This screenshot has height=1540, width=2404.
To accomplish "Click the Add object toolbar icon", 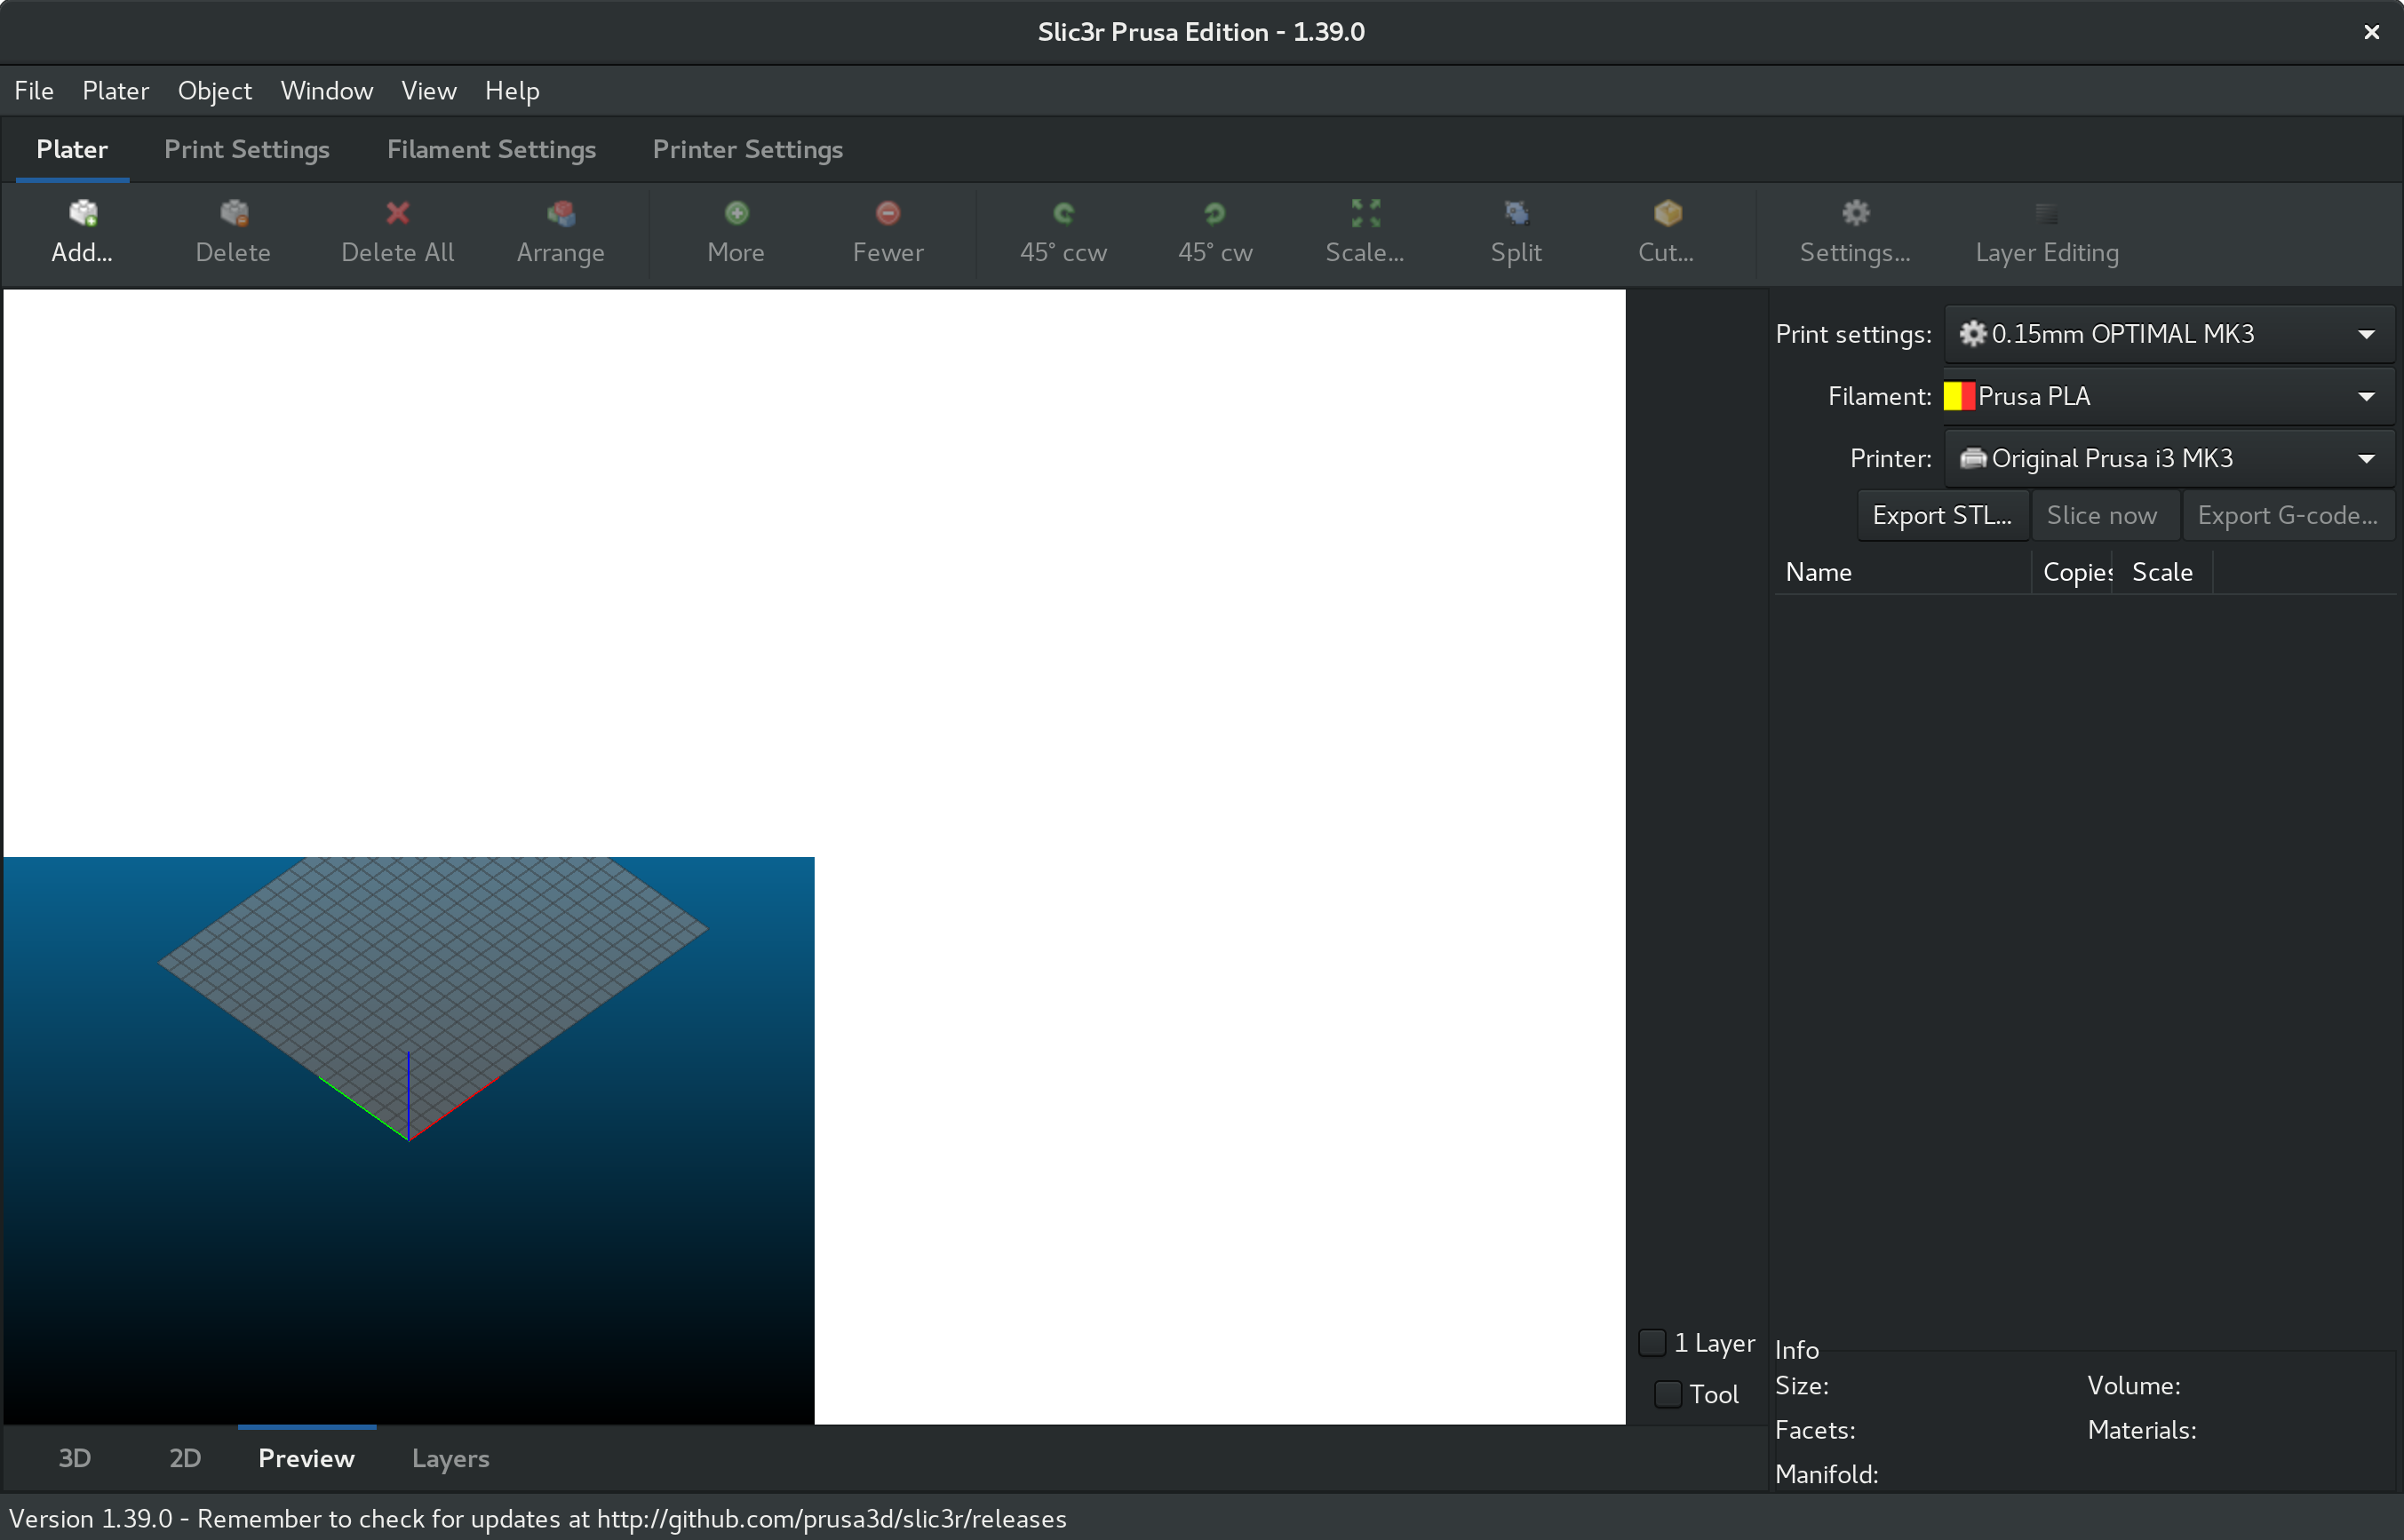I will pyautogui.click(x=82, y=213).
